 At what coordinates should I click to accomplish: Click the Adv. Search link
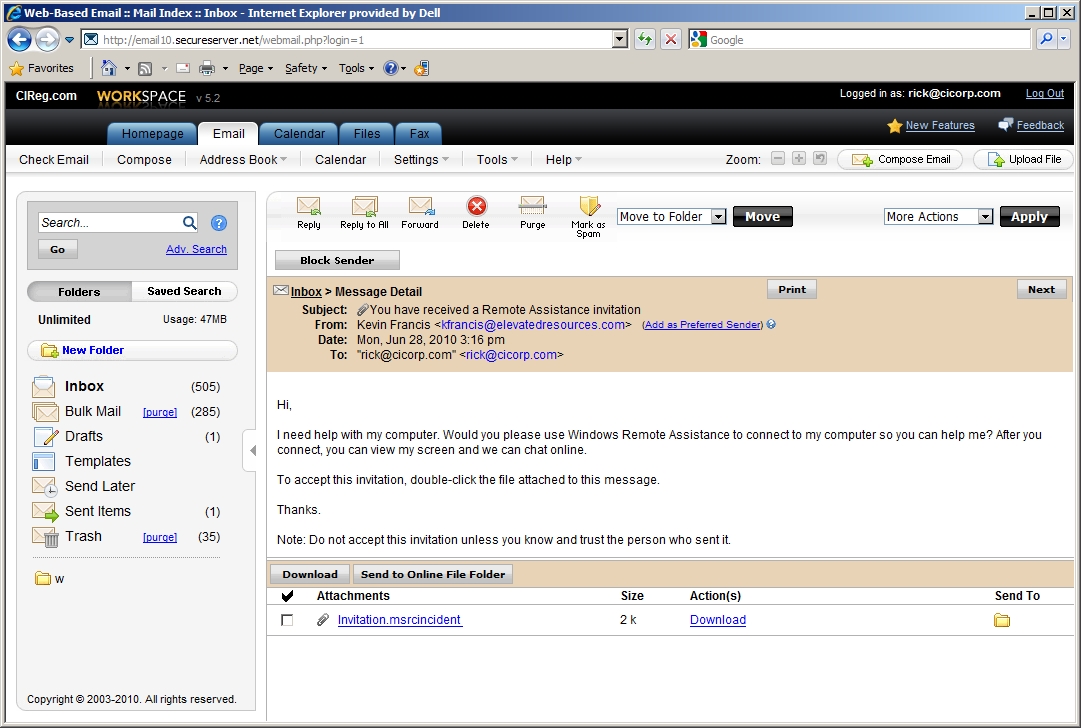click(x=196, y=249)
